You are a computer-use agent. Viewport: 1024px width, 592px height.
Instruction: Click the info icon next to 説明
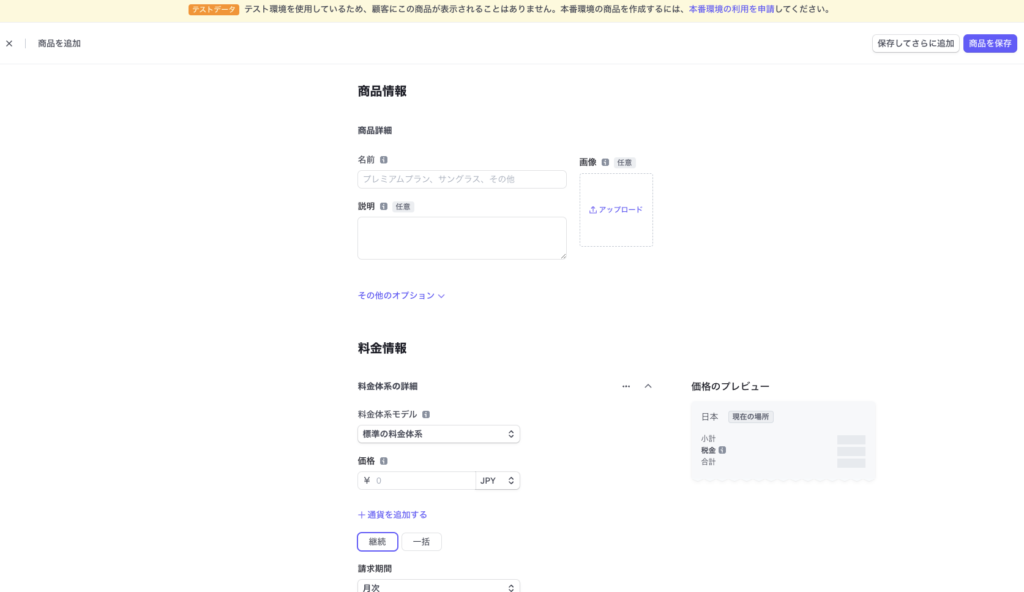tap(384, 207)
